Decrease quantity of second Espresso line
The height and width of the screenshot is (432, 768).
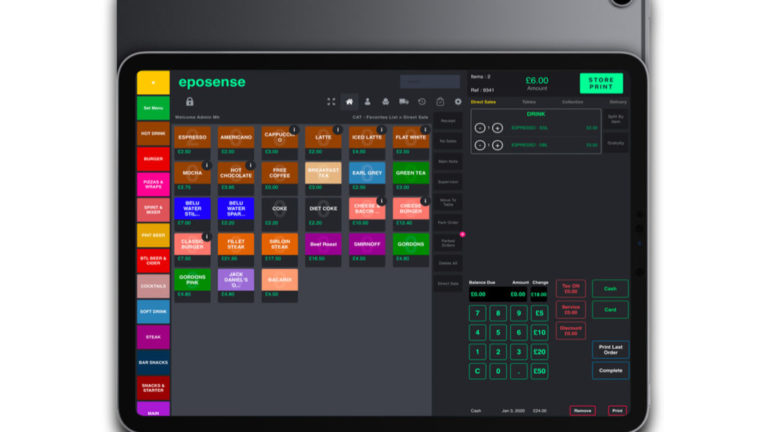[x=480, y=145]
